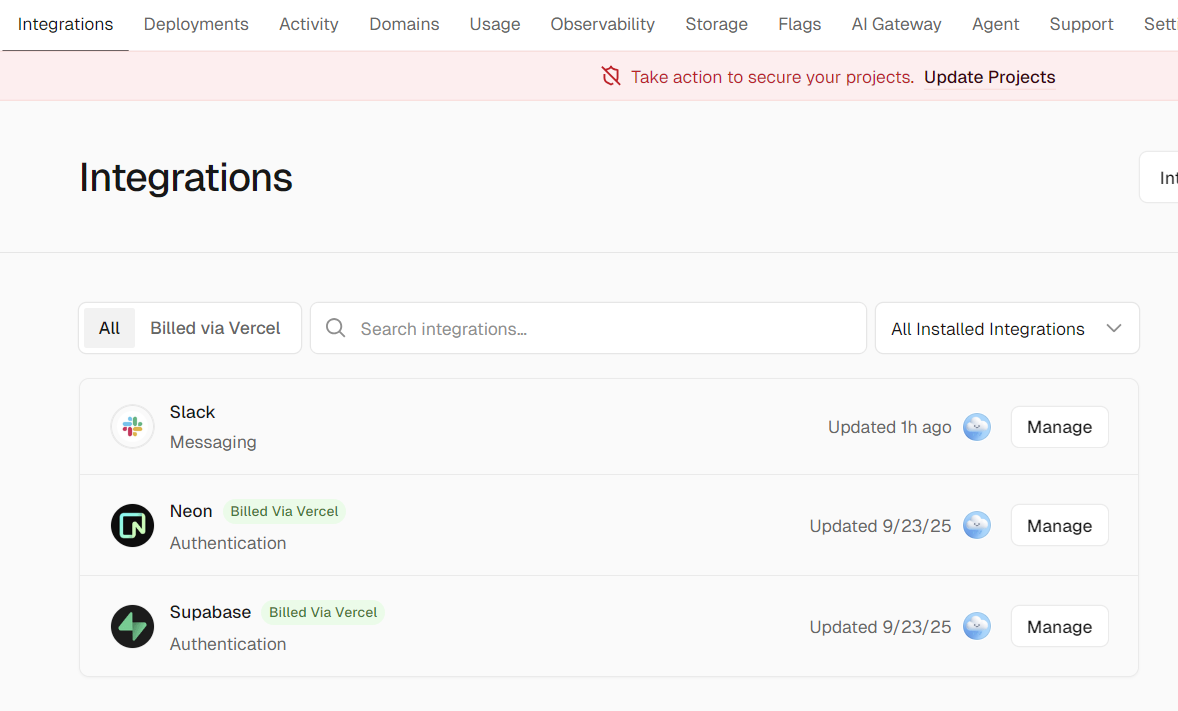Click Supabase's Updated 9/23/25 text
Screen dimensions: 1178x711
(x=880, y=627)
